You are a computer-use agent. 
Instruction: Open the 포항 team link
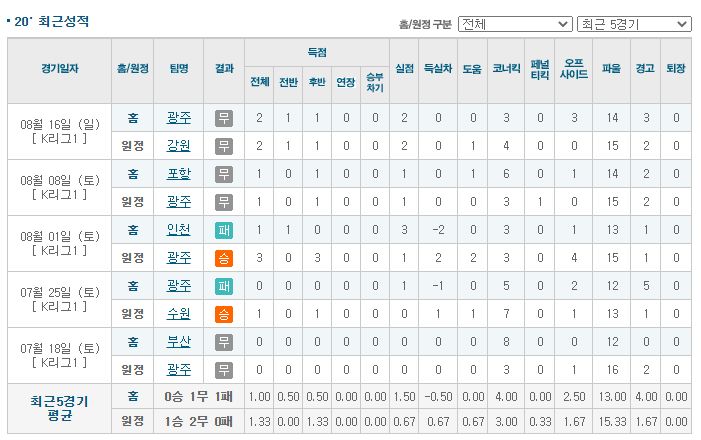pos(178,174)
